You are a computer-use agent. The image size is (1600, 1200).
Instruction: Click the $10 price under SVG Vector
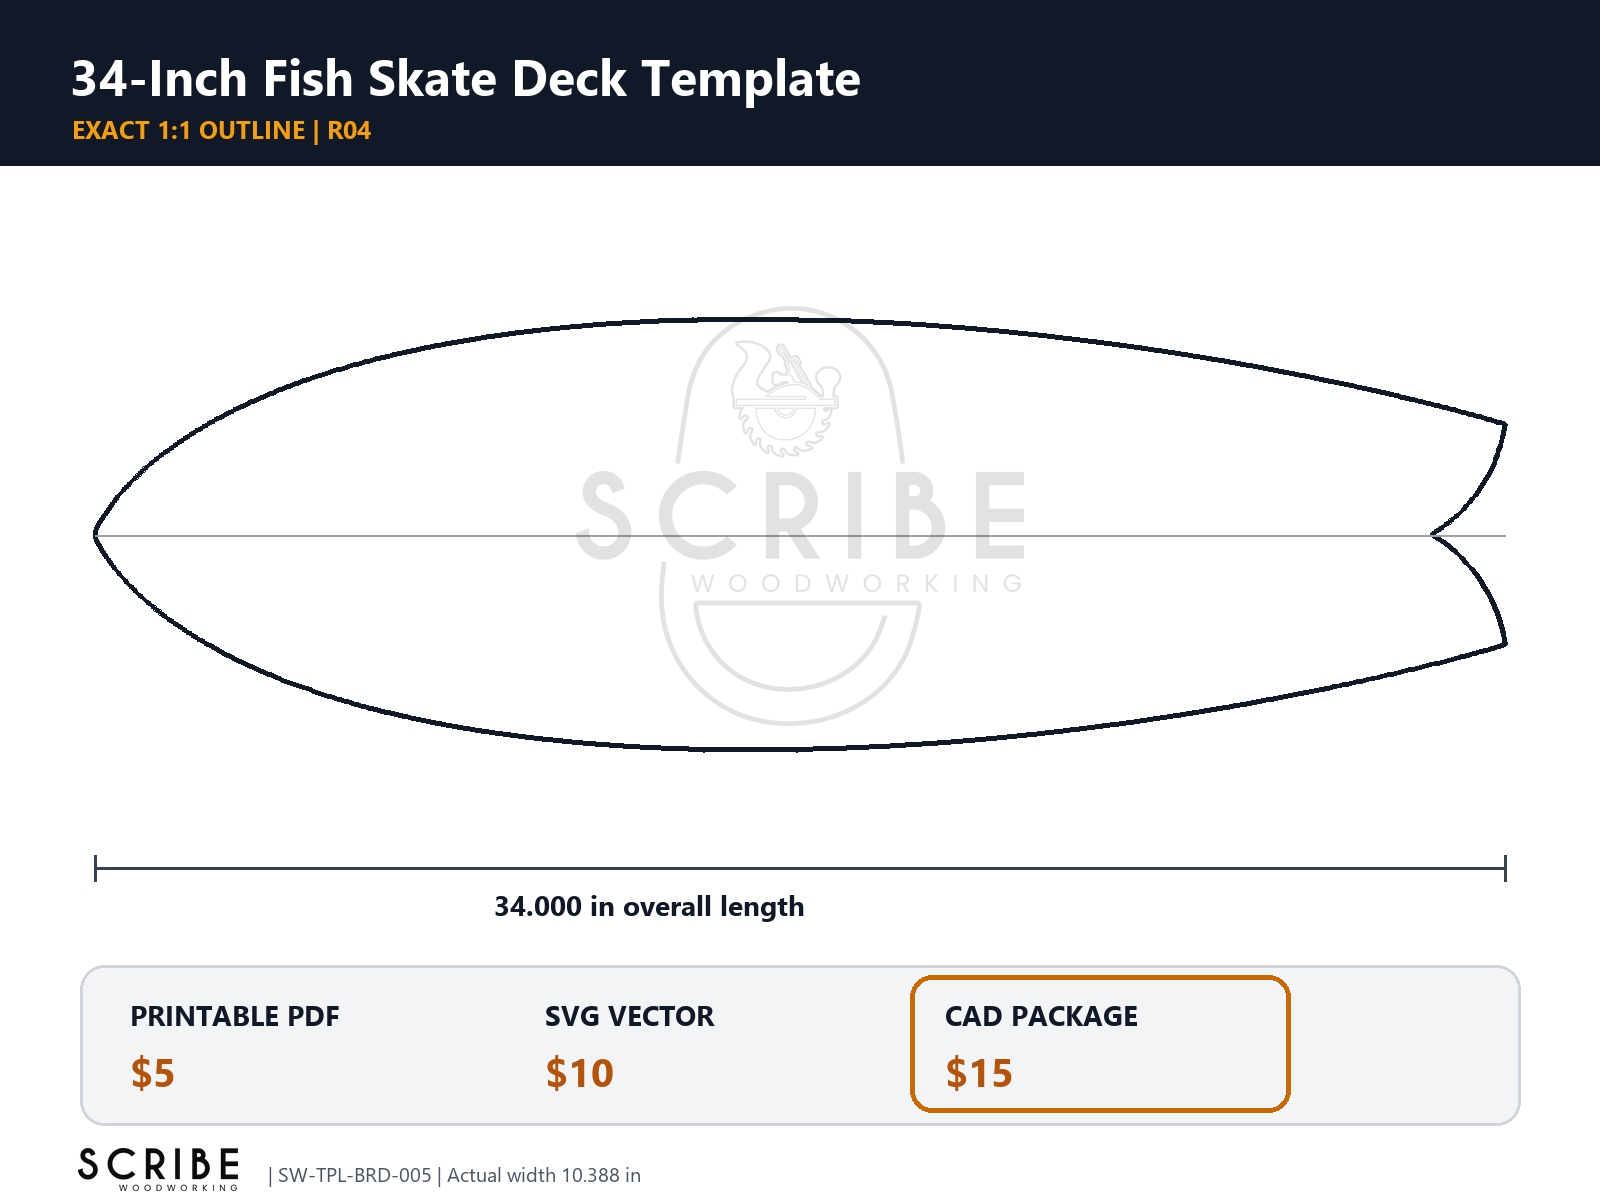point(579,1073)
